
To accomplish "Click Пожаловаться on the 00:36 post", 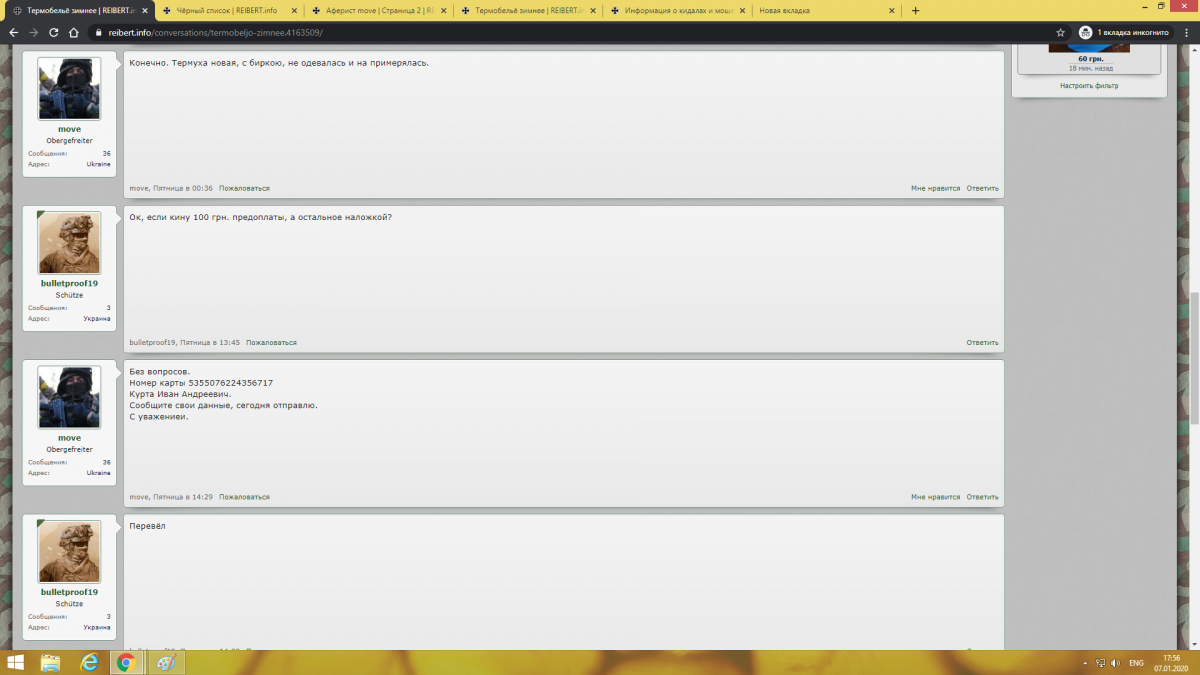I will click(244, 188).
